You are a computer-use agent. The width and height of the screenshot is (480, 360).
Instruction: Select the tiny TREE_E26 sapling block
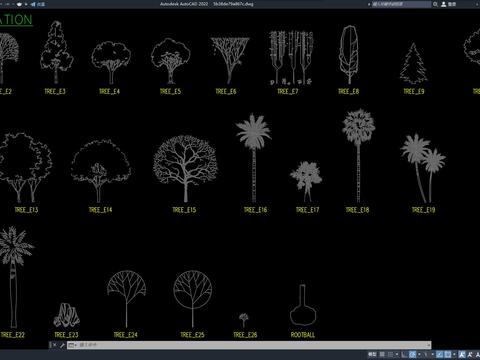point(244,320)
